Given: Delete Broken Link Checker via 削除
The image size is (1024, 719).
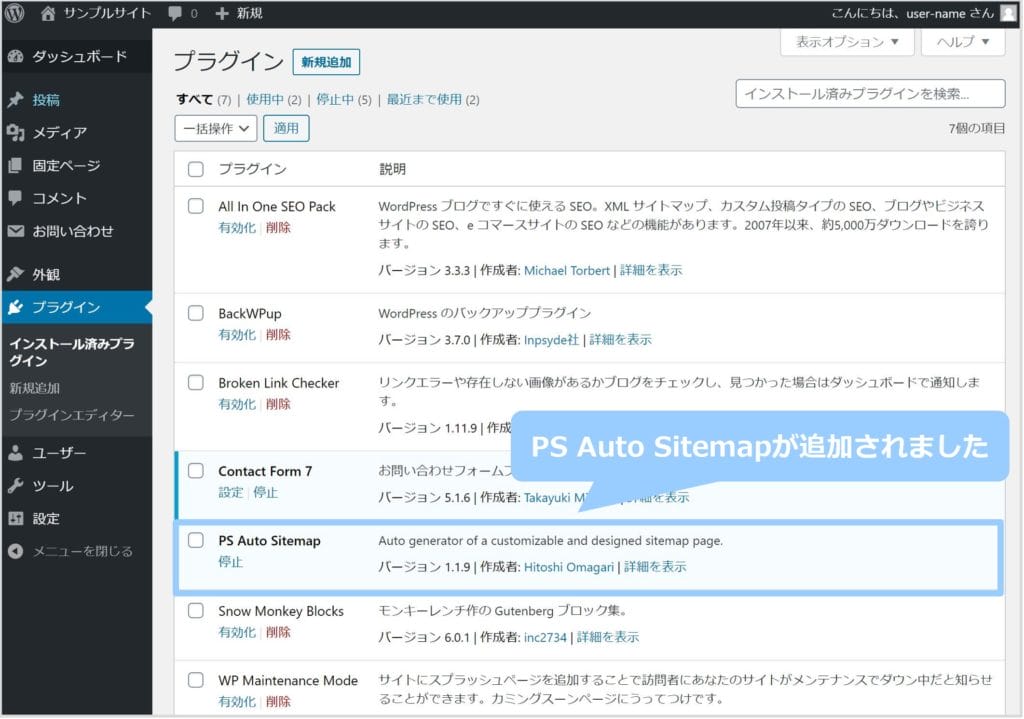Looking at the screenshot, I should 278,404.
